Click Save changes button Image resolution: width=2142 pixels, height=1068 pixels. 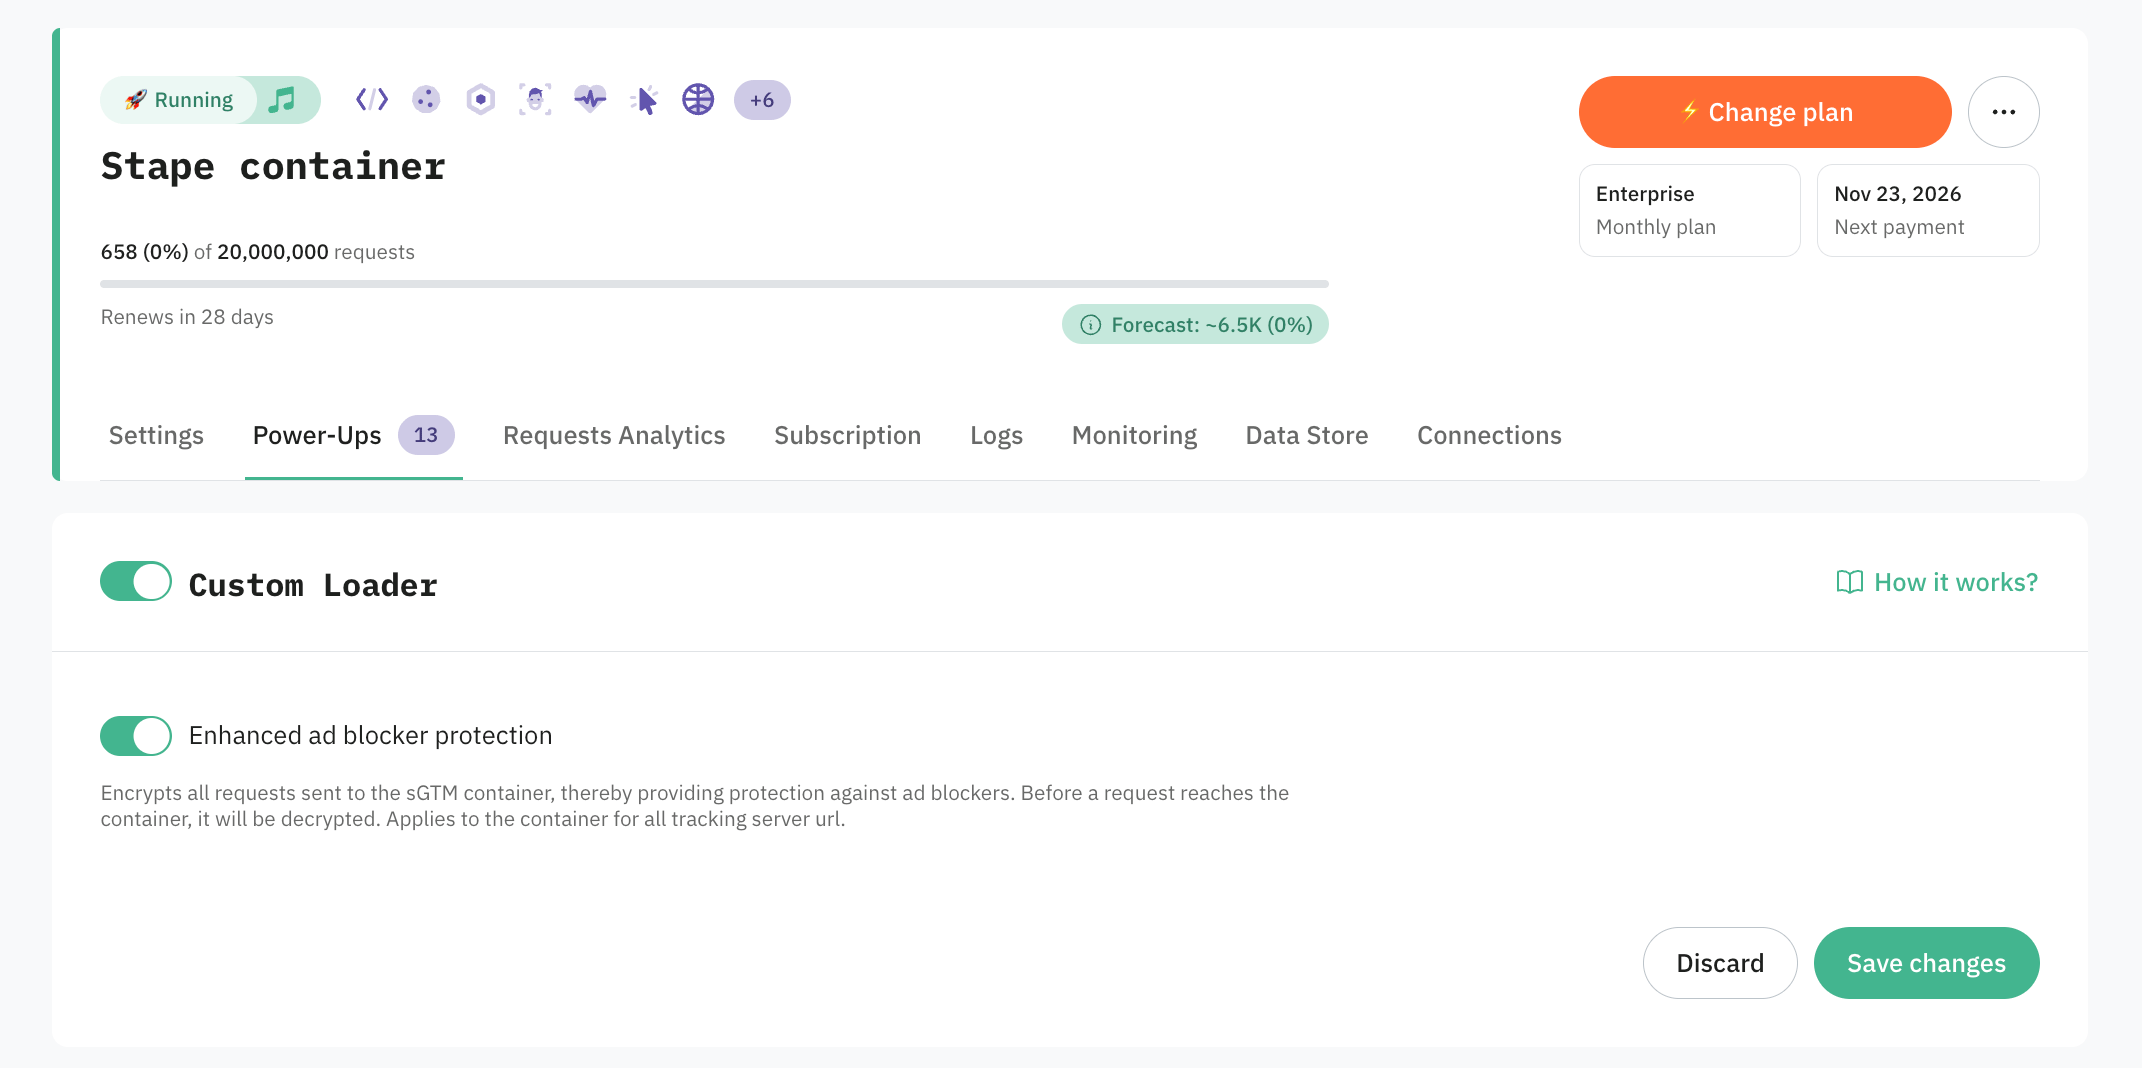tap(1927, 963)
